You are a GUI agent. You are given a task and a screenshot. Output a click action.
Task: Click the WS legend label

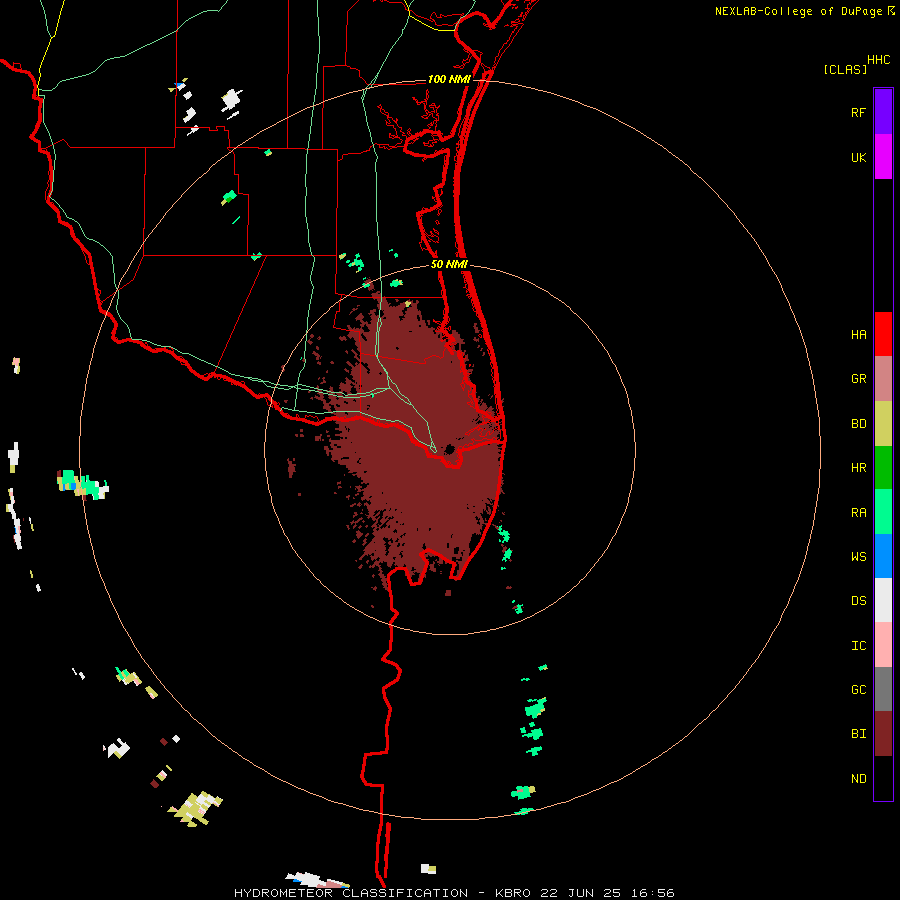pyautogui.click(x=858, y=557)
